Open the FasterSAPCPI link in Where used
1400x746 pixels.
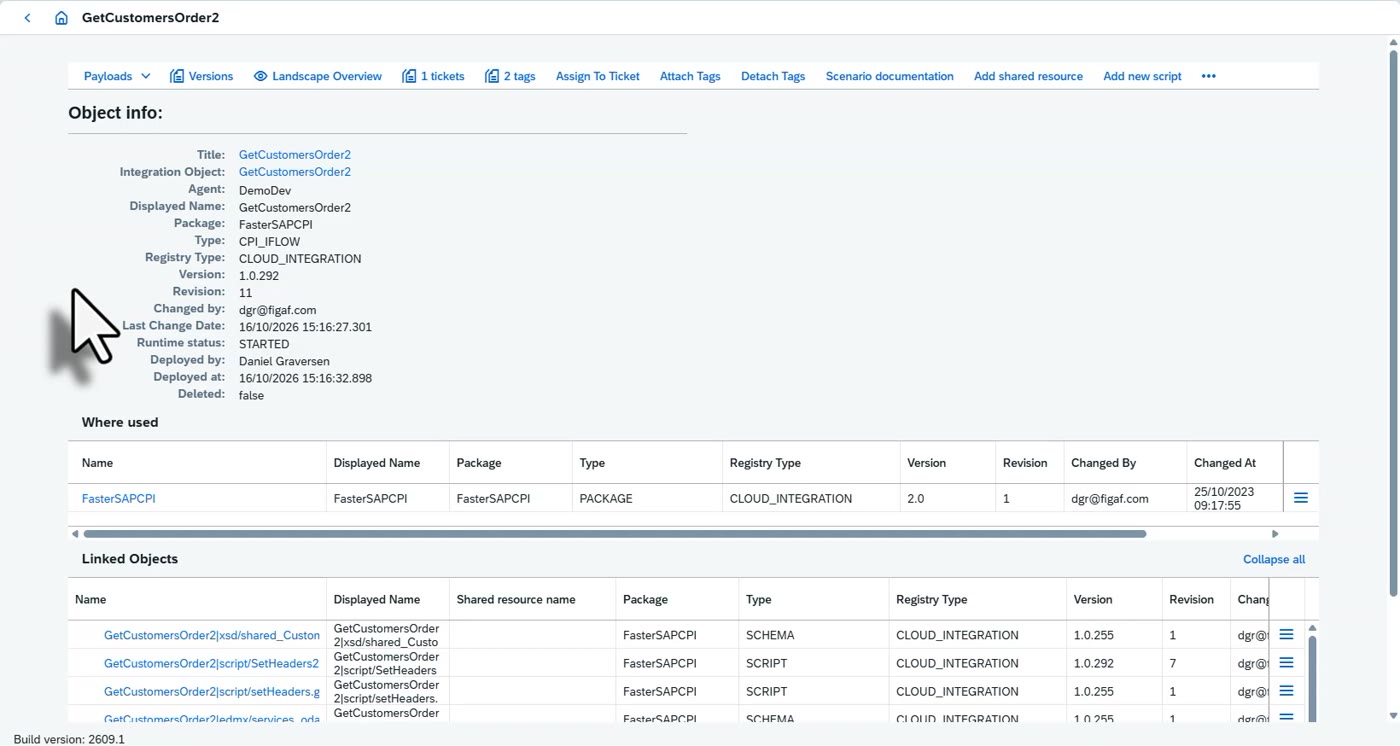coord(119,498)
